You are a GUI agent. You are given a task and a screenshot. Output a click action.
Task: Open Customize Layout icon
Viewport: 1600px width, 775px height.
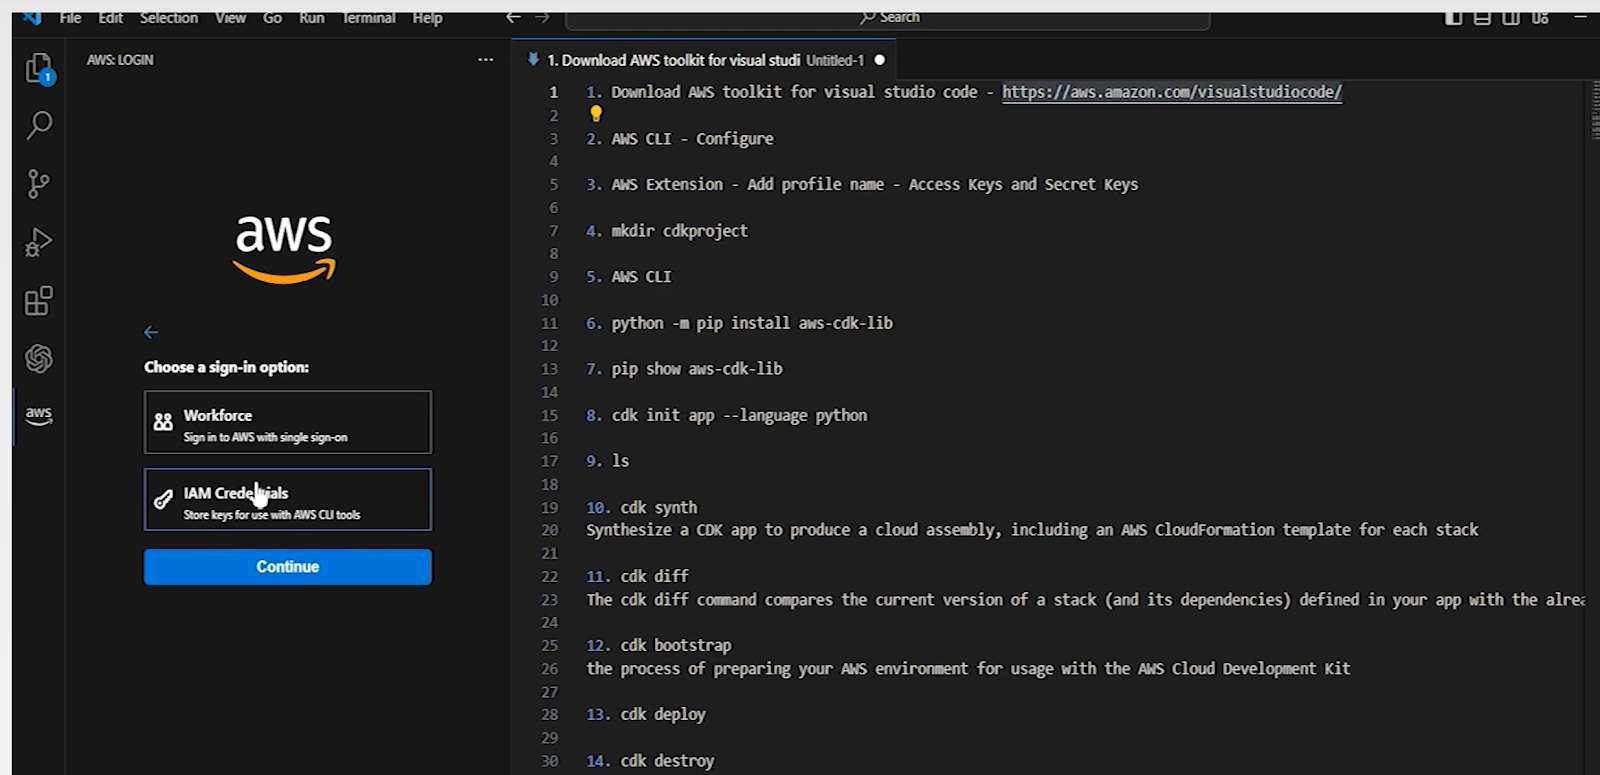tap(1540, 17)
